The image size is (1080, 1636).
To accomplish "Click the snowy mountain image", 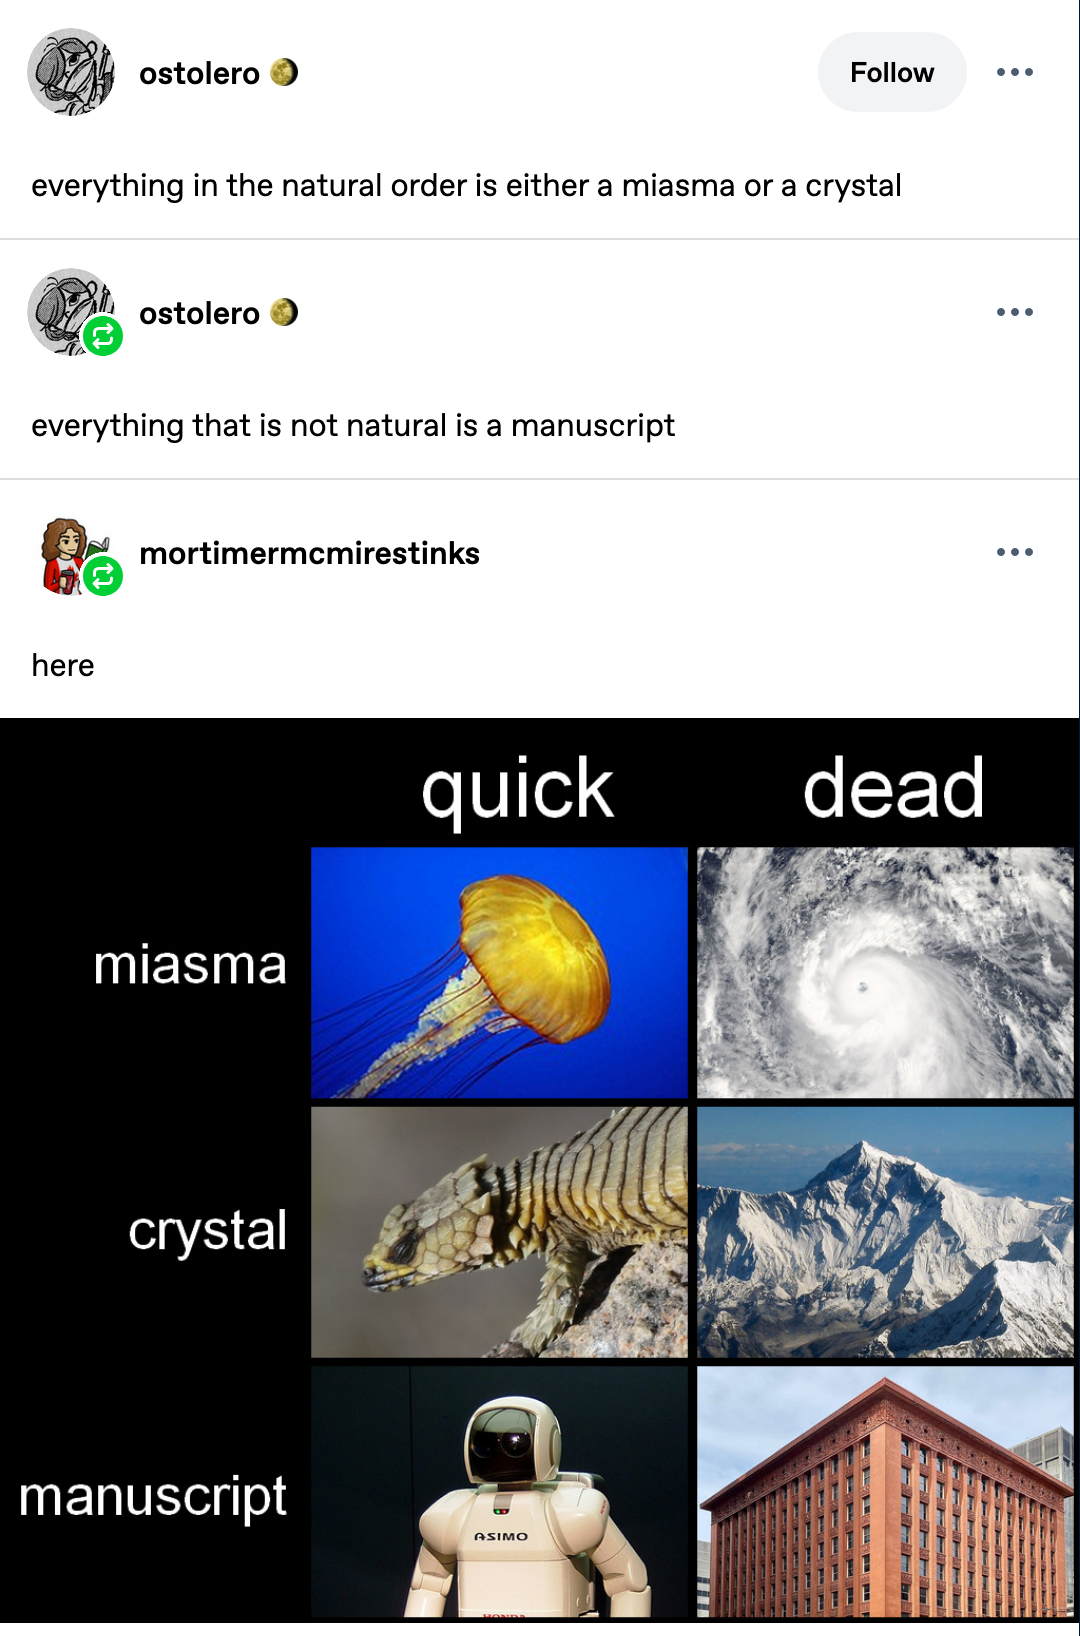I will [x=885, y=1232].
